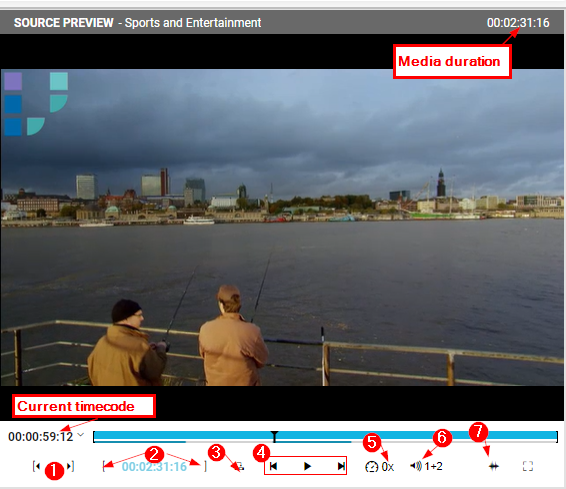The height and width of the screenshot is (489, 566).
Task: Set the mark-in bracket
Action: [104, 466]
